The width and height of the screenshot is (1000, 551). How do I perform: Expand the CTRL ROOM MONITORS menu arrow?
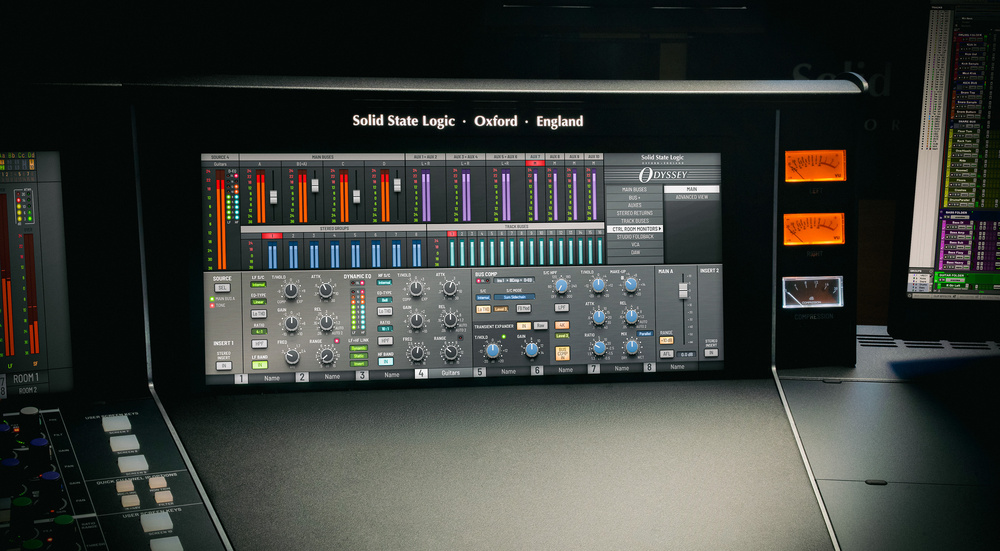click(x=660, y=229)
